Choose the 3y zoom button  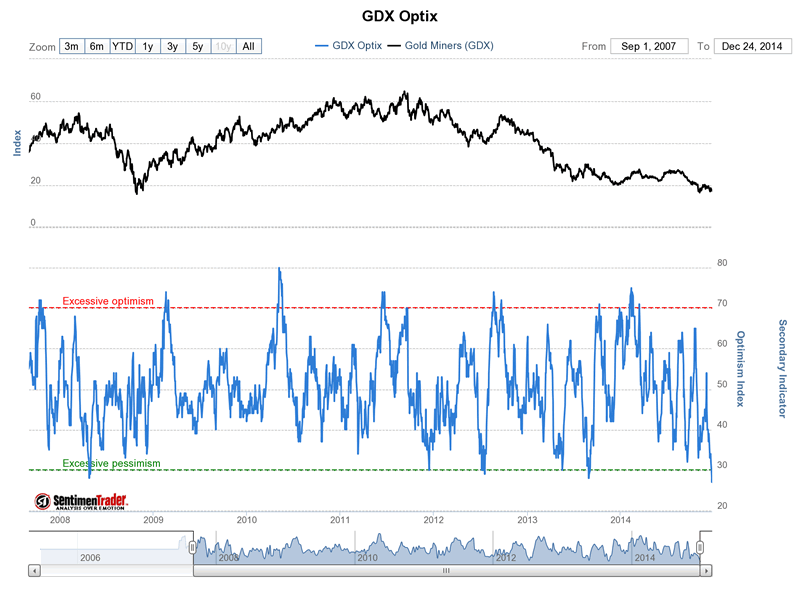[173, 46]
